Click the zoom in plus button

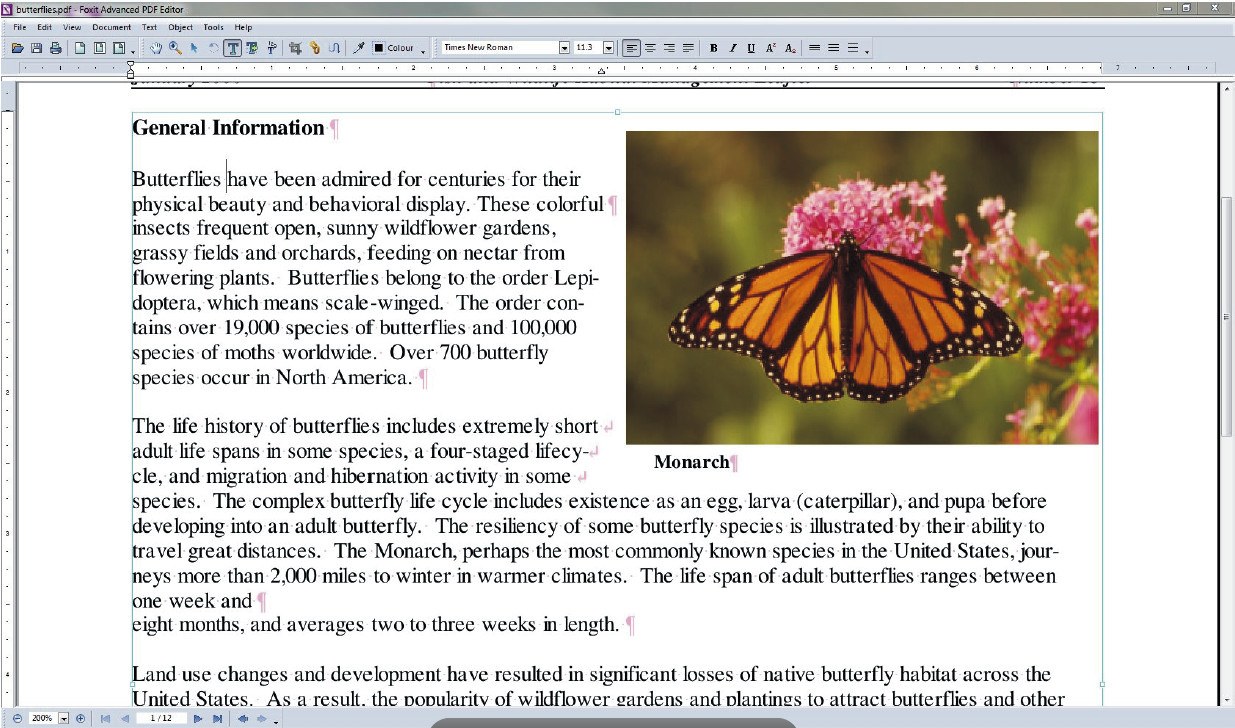80,718
